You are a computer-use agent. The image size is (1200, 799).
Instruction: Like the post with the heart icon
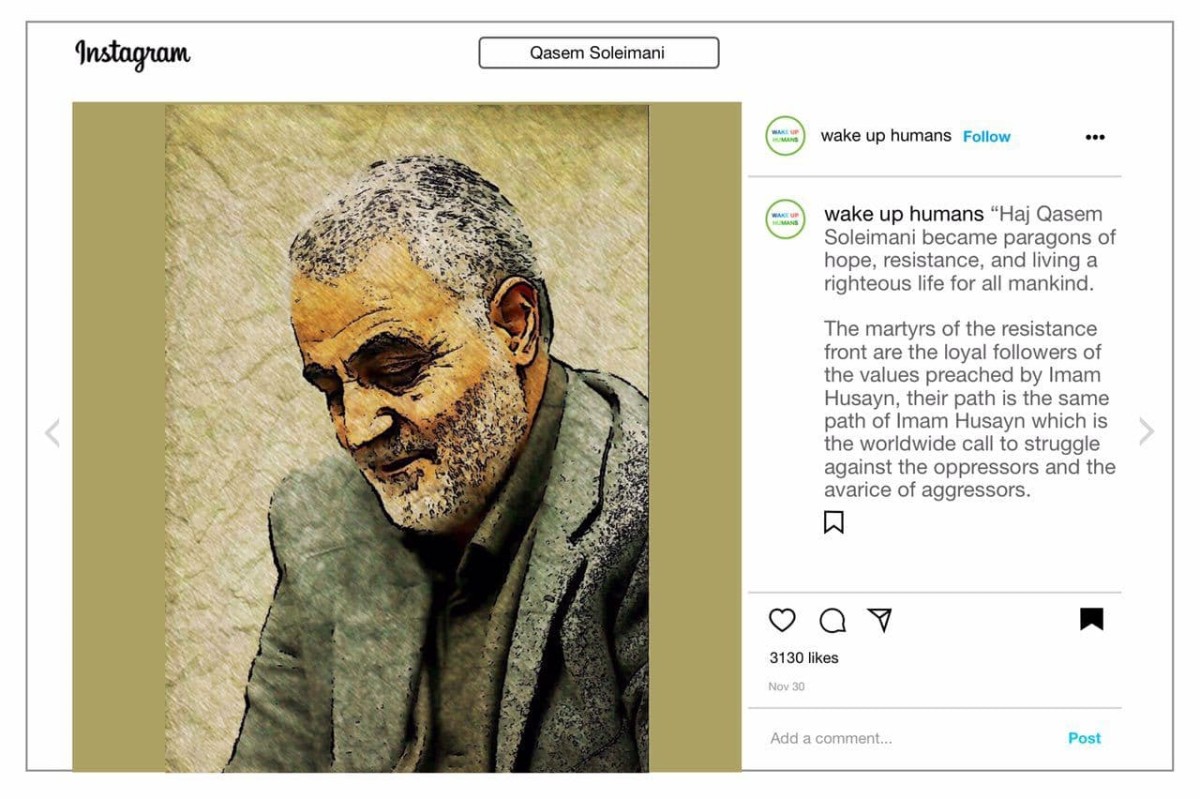782,621
